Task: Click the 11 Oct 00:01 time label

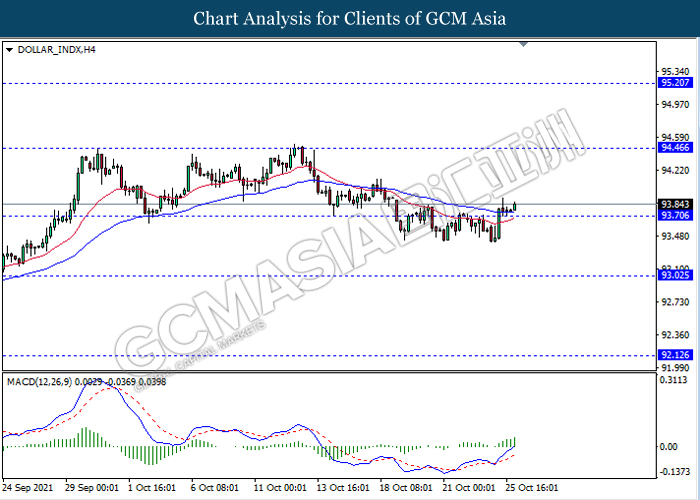Action: 280,488
